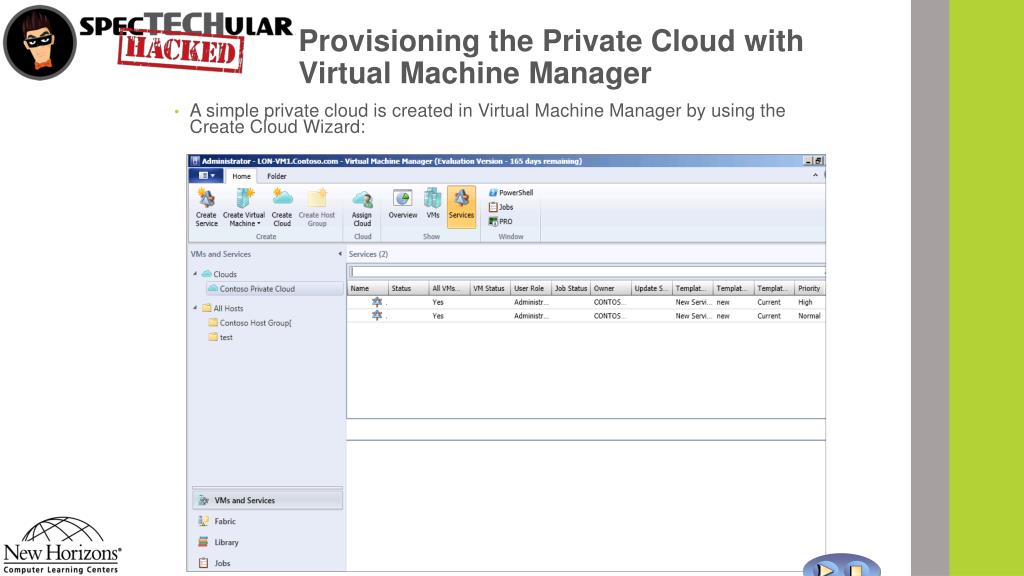The width and height of the screenshot is (1024, 576).
Task: Select the service row with High priority
Action: coord(586,302)
